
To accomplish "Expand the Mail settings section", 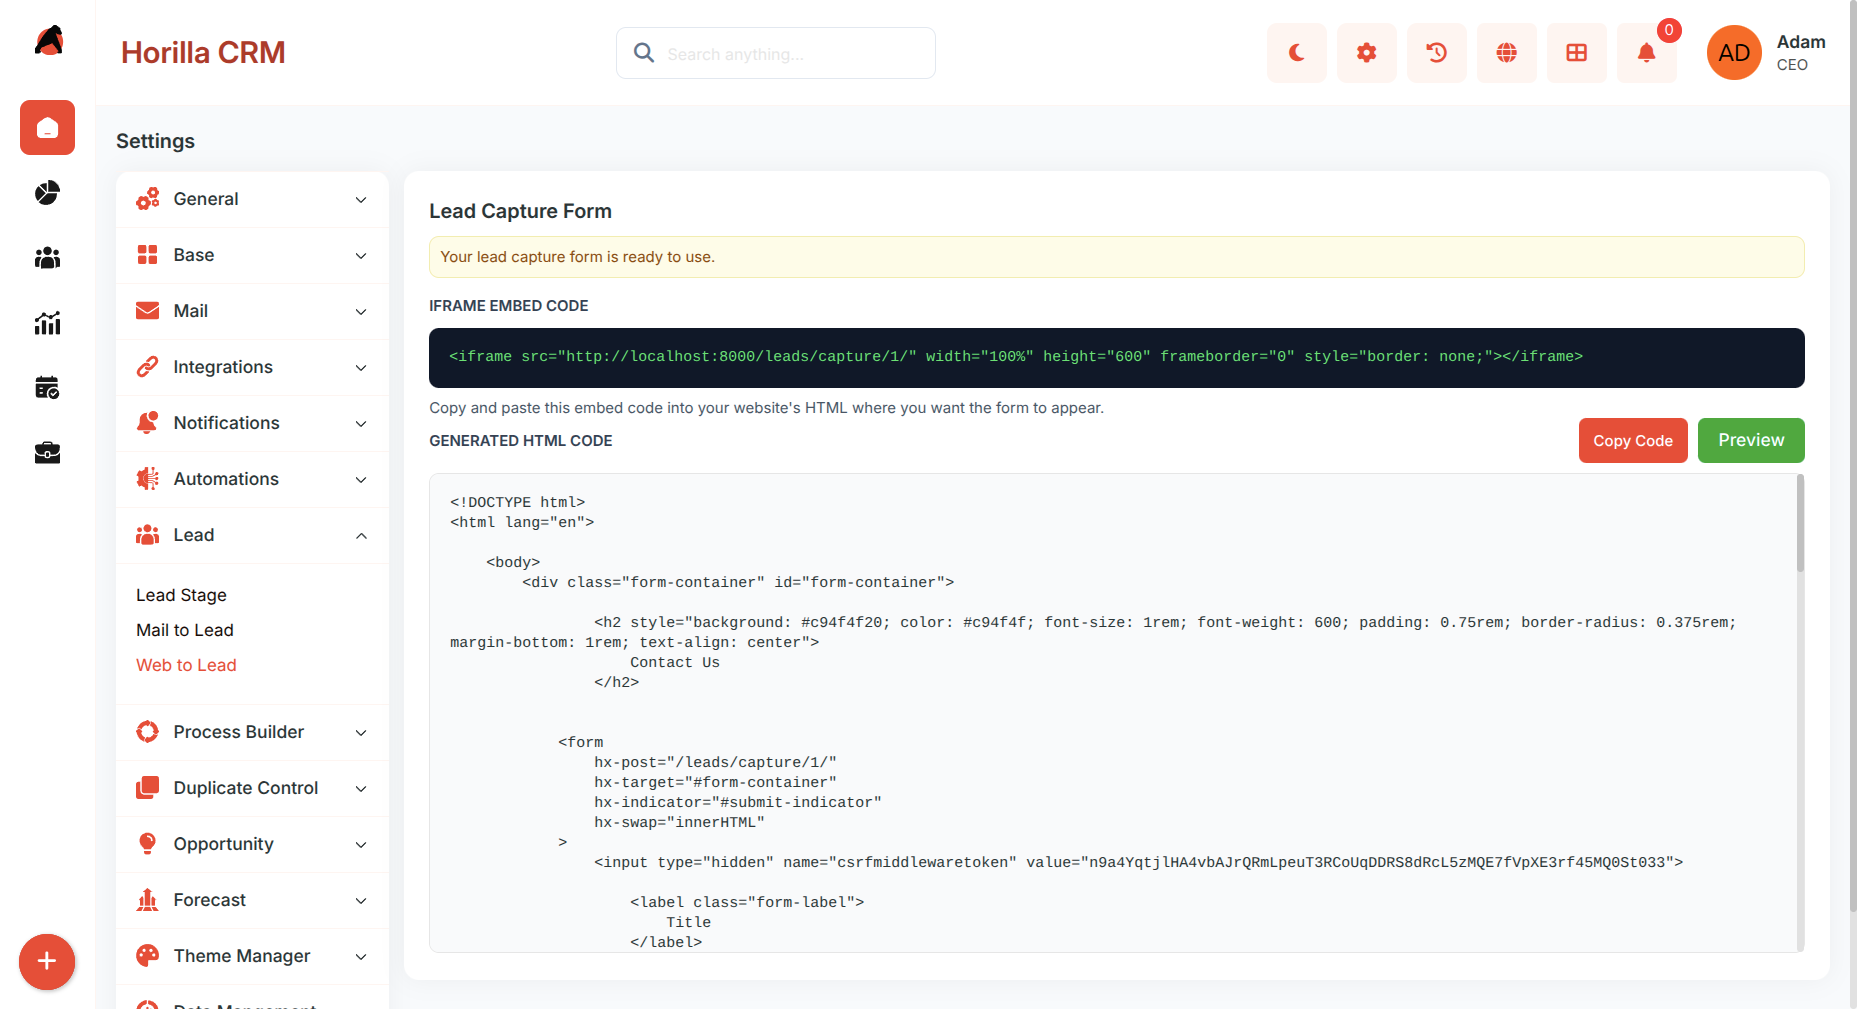I will pos(252,311).
